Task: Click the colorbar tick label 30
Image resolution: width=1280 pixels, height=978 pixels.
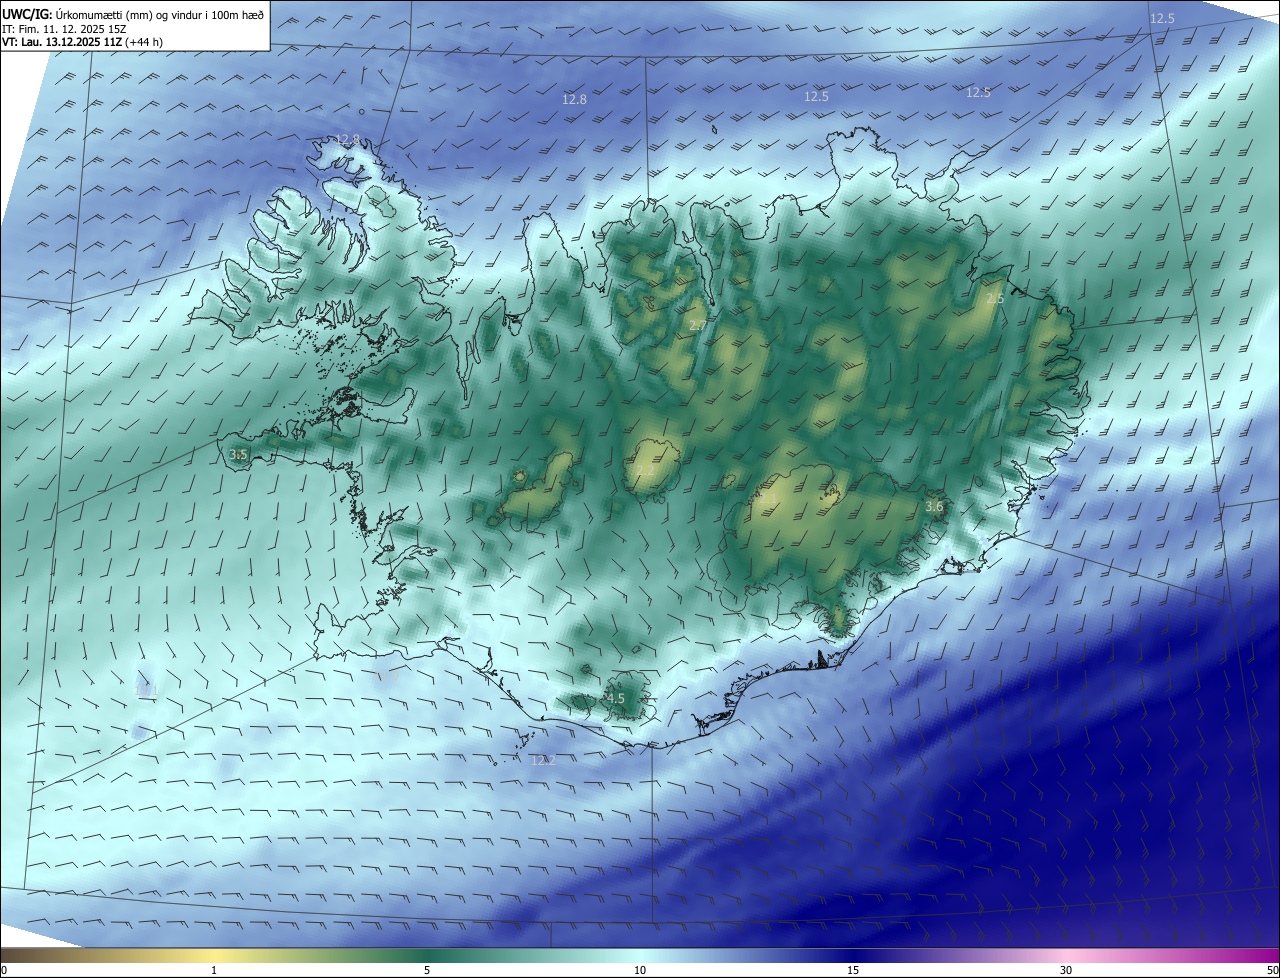Action: [x=1066, y=970]
